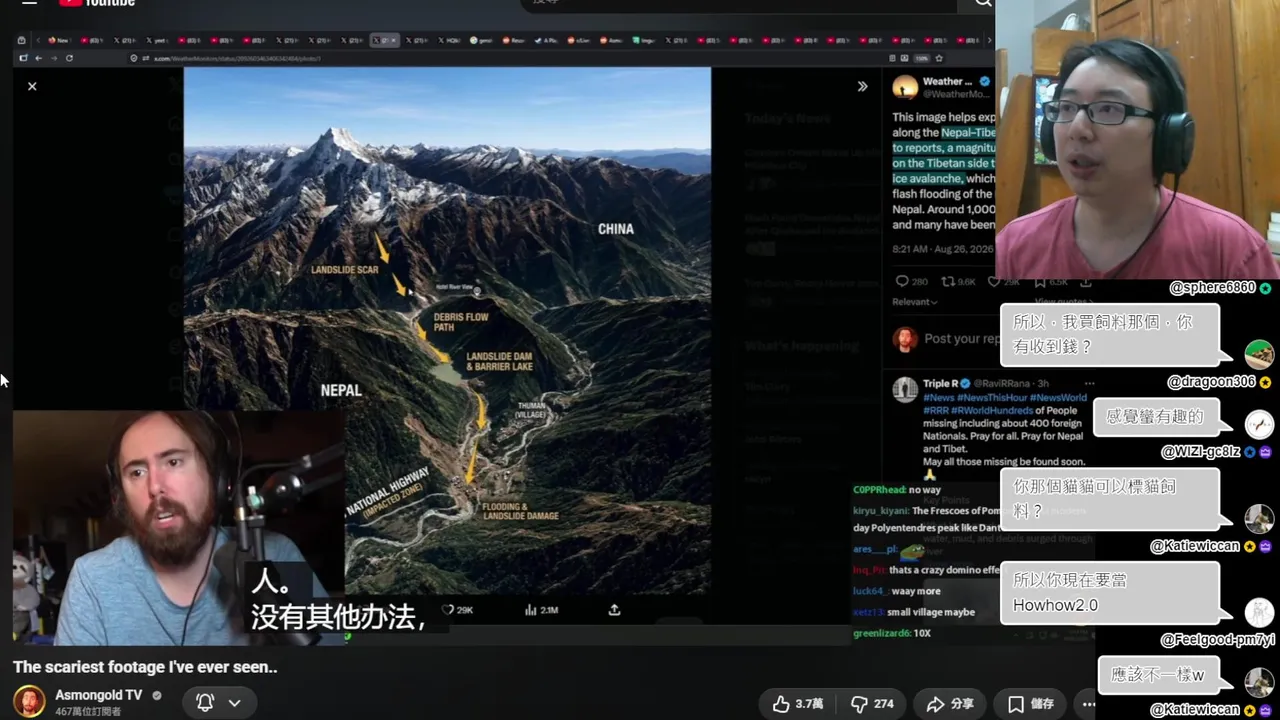Close the active X browser tab
This screenshot has width=1280, height=720.
pos(393,40)
